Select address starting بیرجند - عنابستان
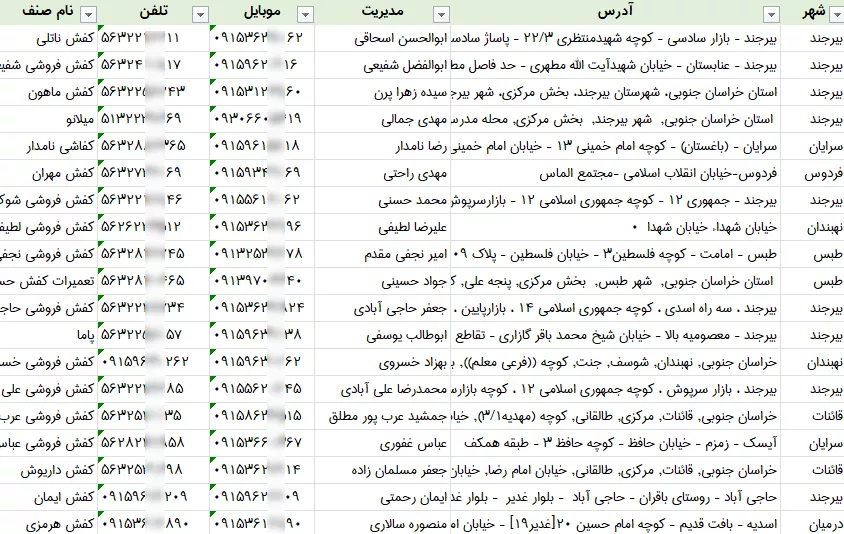Screen dimensions: 844x534 615,65
